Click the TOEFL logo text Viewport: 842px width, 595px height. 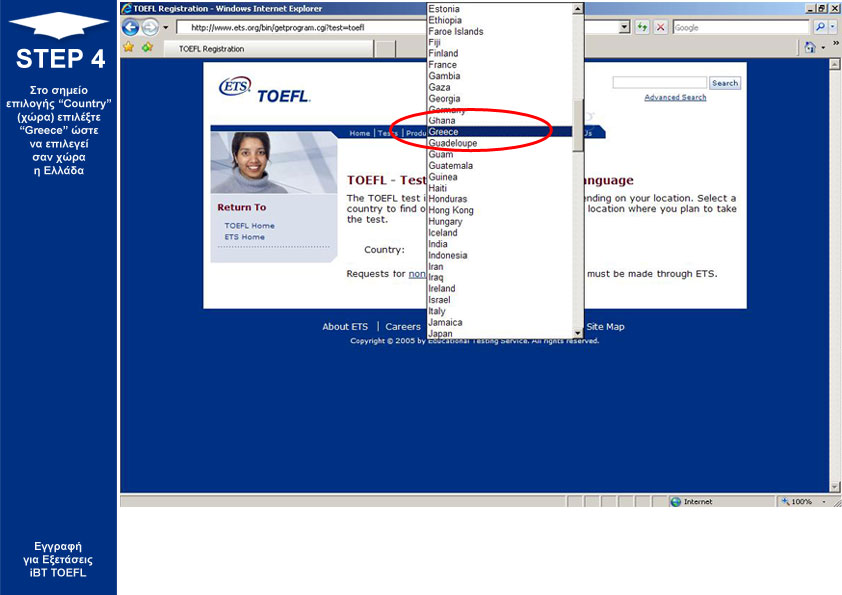pyautogui.click(x=284, y=96)
